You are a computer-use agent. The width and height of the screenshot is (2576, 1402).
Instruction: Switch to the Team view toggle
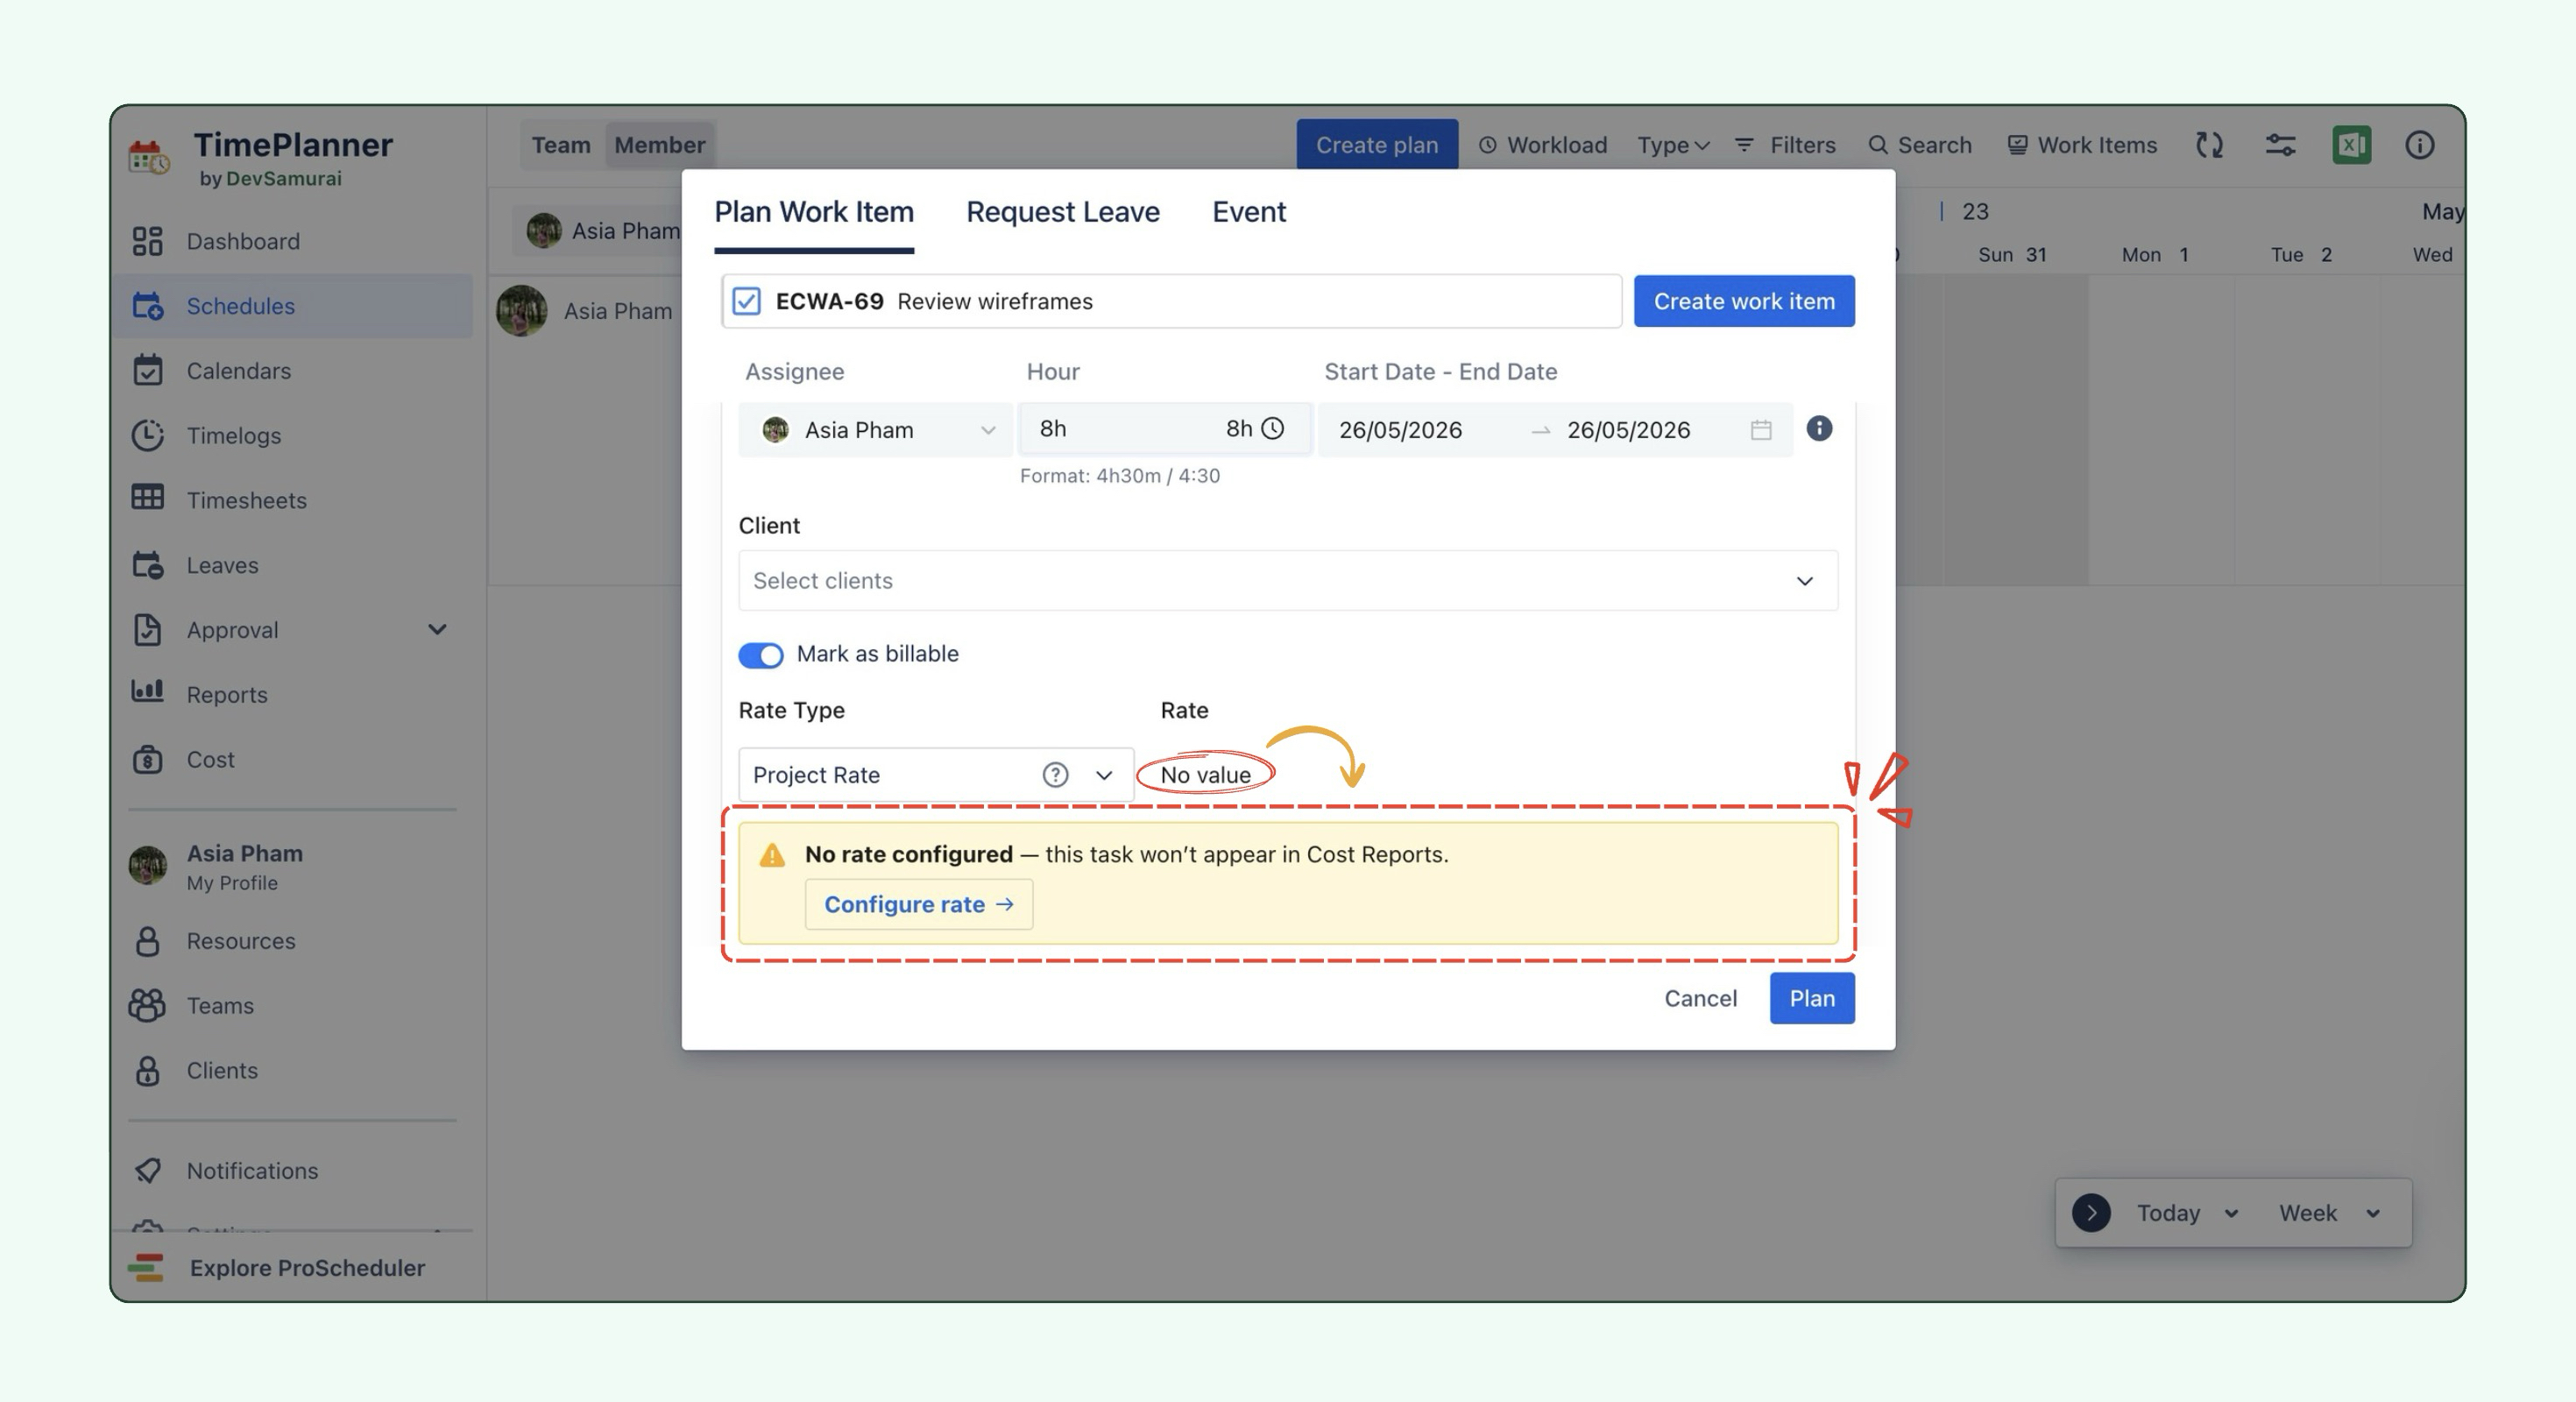click(561, 145)
